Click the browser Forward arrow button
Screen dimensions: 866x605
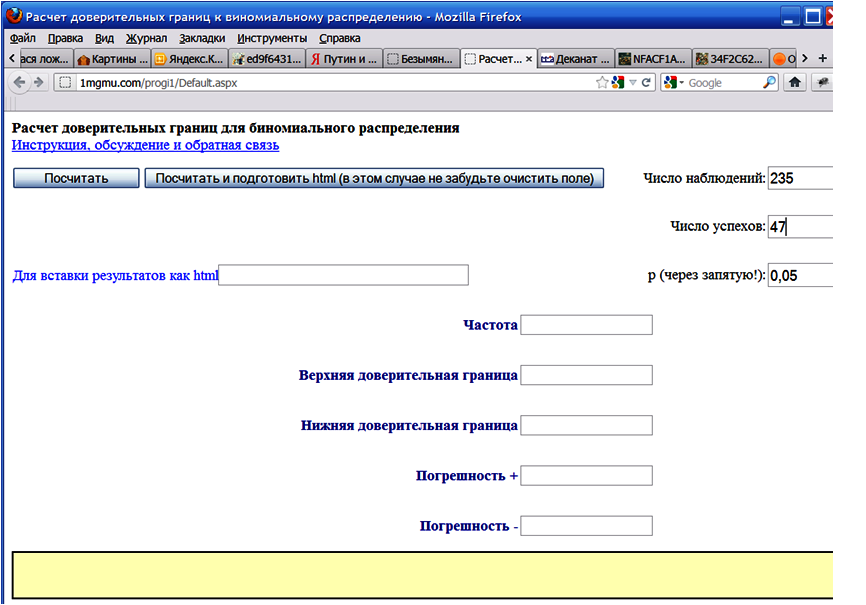[x=38, y=82]
